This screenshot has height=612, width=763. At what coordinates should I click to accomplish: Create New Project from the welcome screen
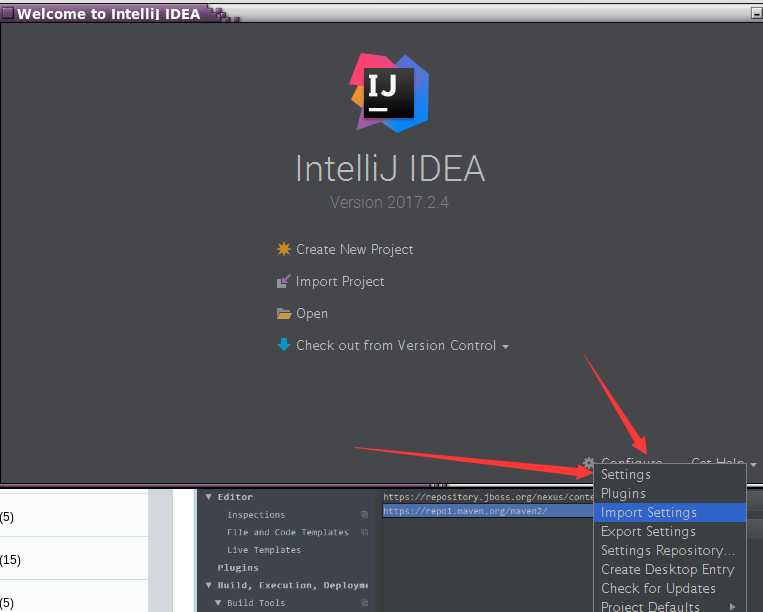[354, 249]
